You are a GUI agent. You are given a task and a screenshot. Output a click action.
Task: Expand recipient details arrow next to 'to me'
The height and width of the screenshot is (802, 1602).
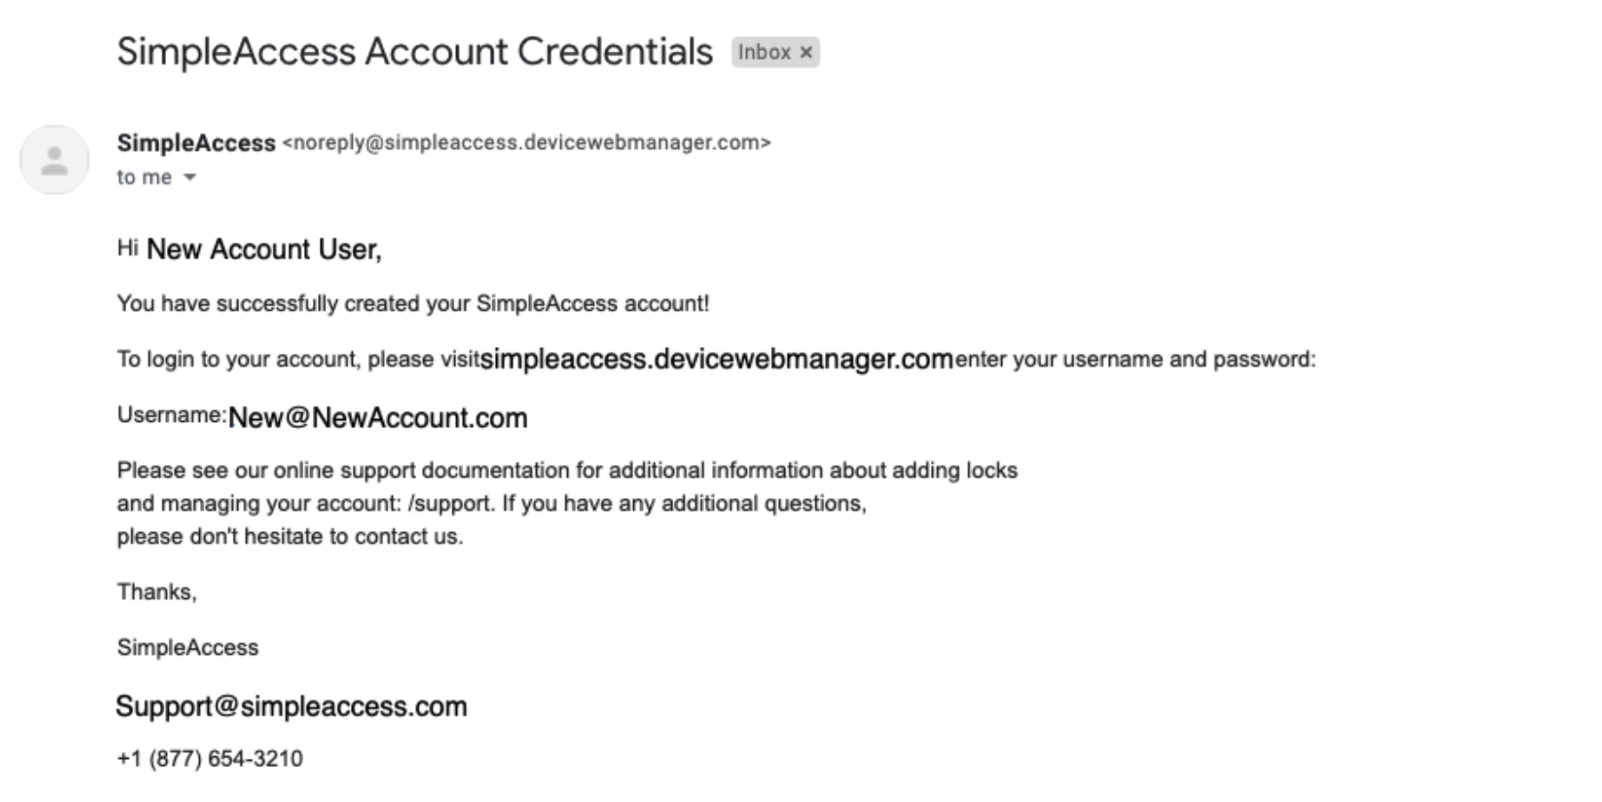189,178
